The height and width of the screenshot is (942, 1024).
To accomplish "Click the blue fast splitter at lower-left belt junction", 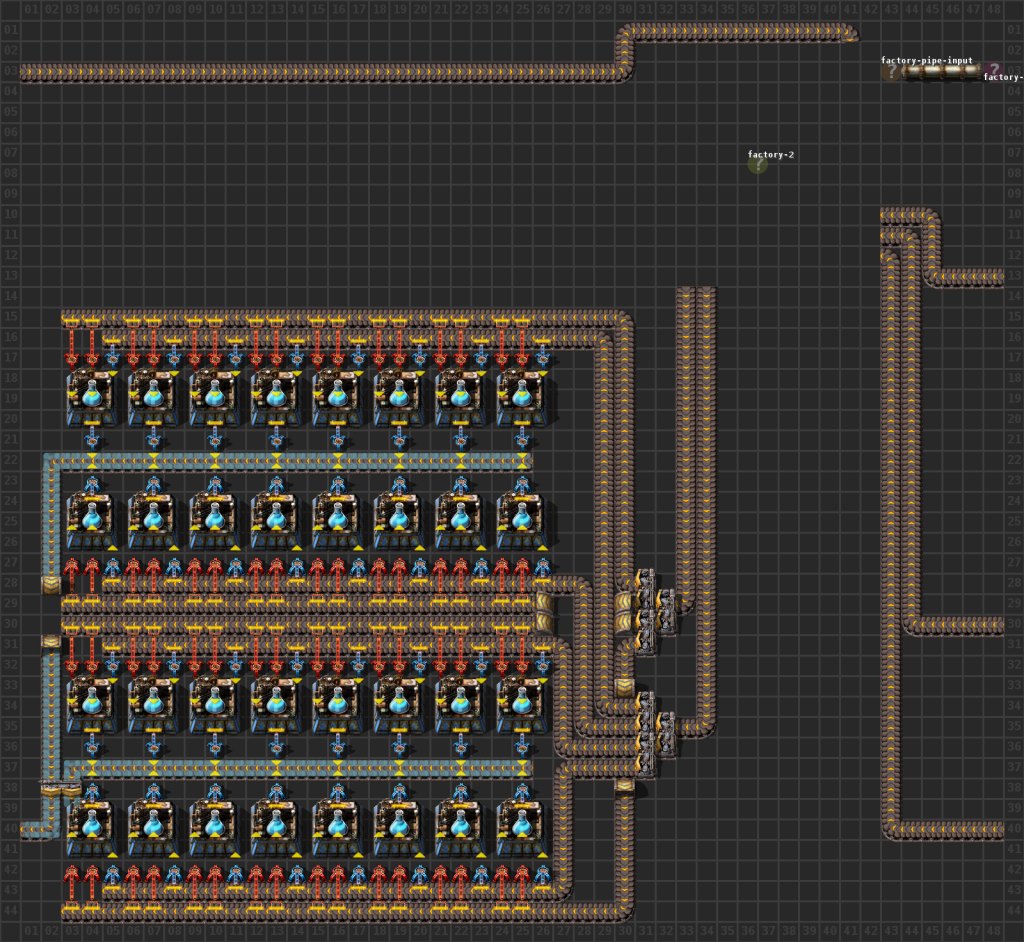I will [61, 788].
